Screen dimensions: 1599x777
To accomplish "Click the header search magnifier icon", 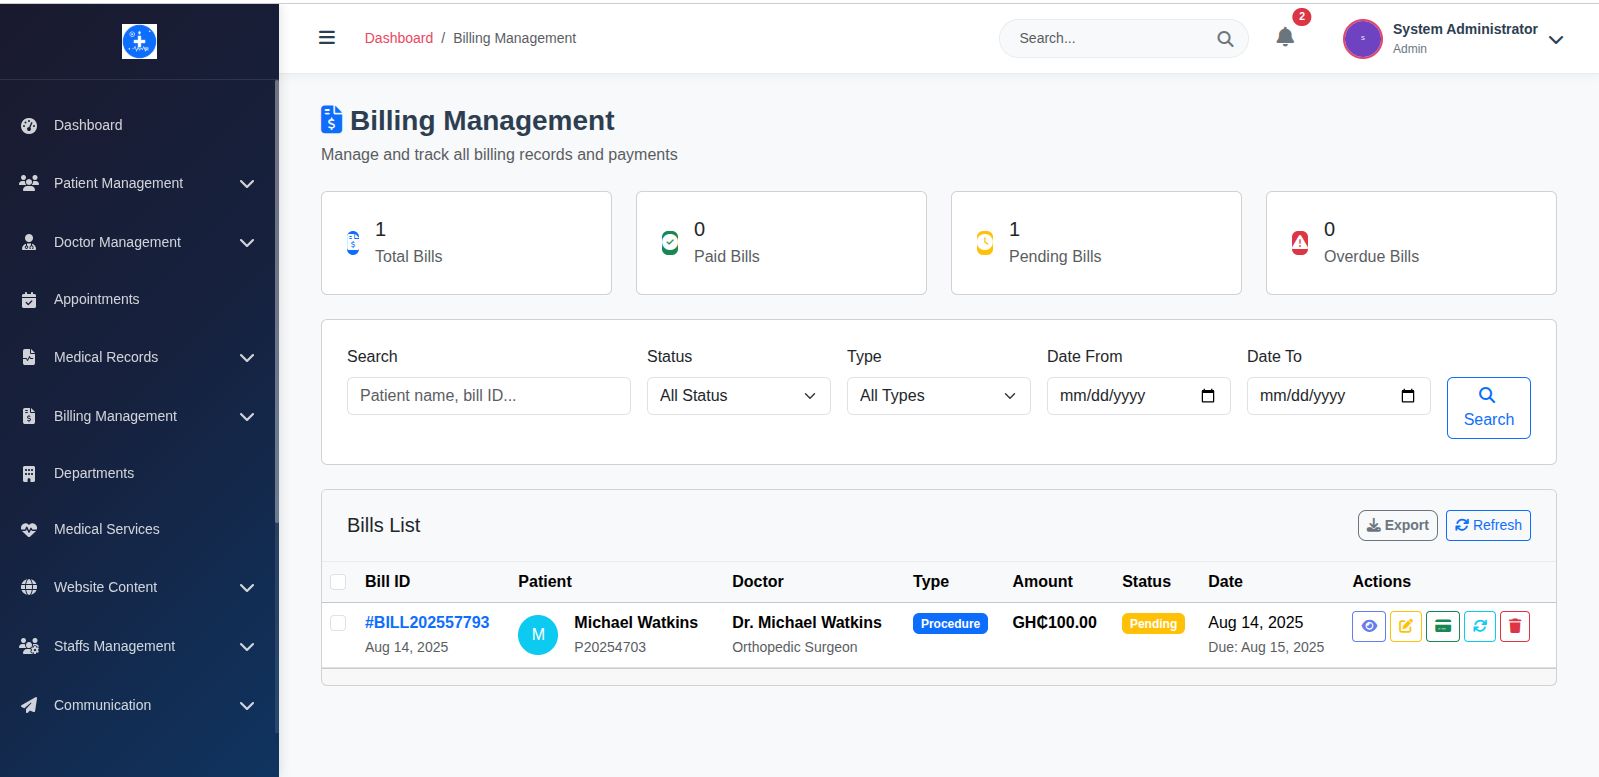I will pyautogui.click(x=1224, y=39).
